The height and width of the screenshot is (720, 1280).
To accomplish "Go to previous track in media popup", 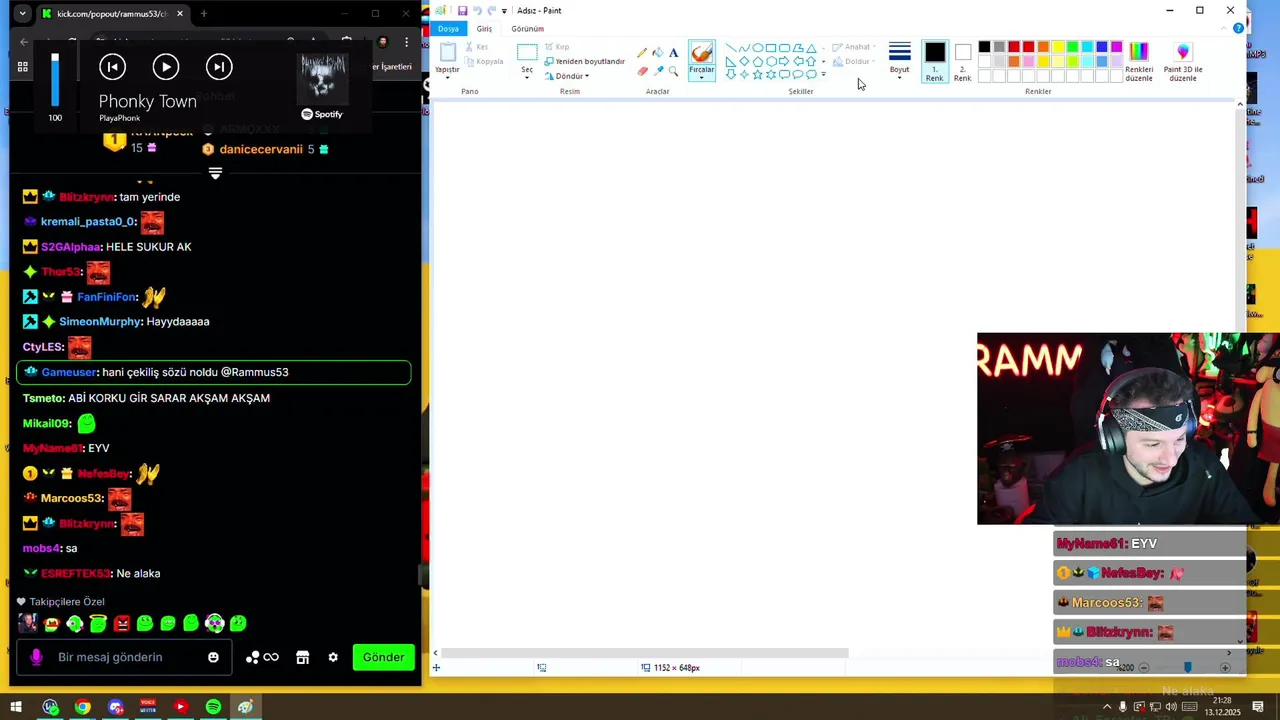I will (x=113, y=67).
